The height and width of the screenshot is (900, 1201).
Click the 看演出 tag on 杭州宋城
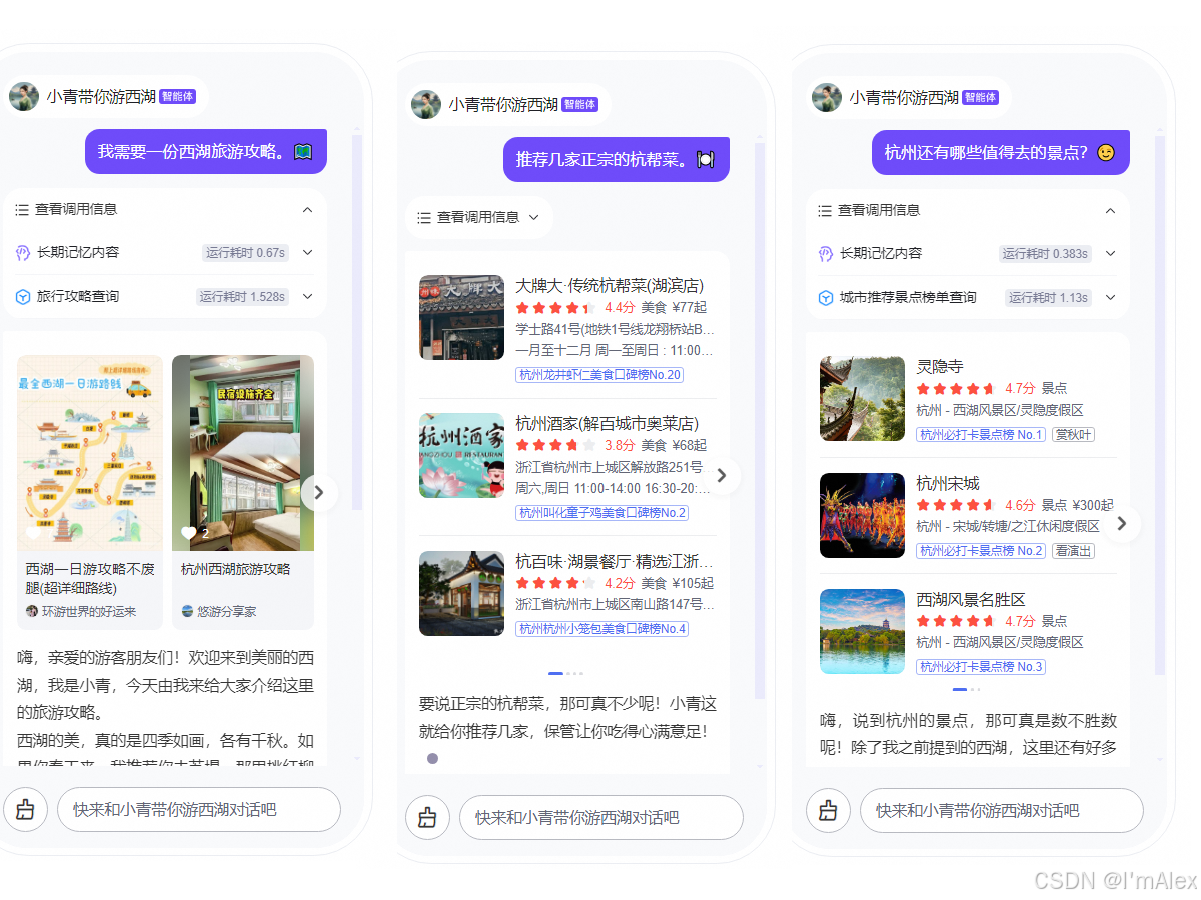[x=1074, y=551]
